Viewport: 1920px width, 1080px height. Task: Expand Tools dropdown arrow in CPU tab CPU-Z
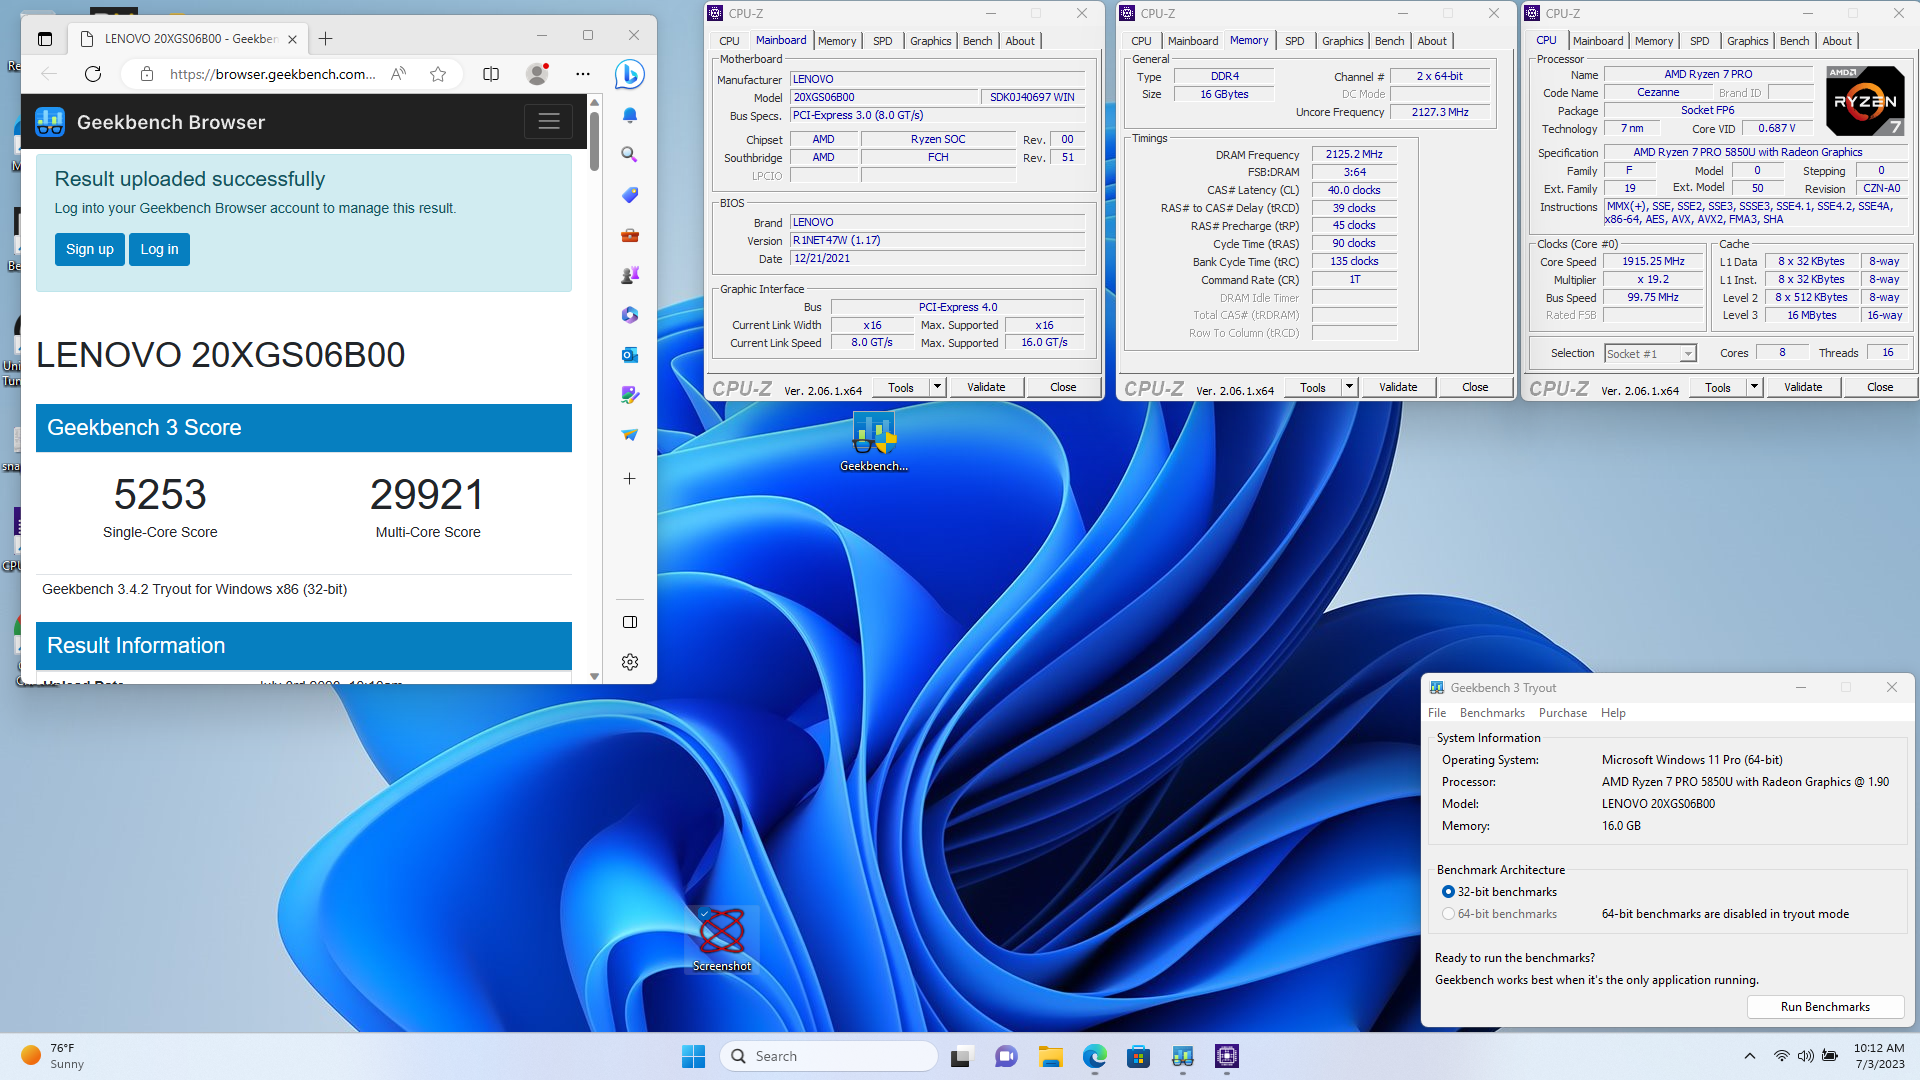(x=1754, y=387)
